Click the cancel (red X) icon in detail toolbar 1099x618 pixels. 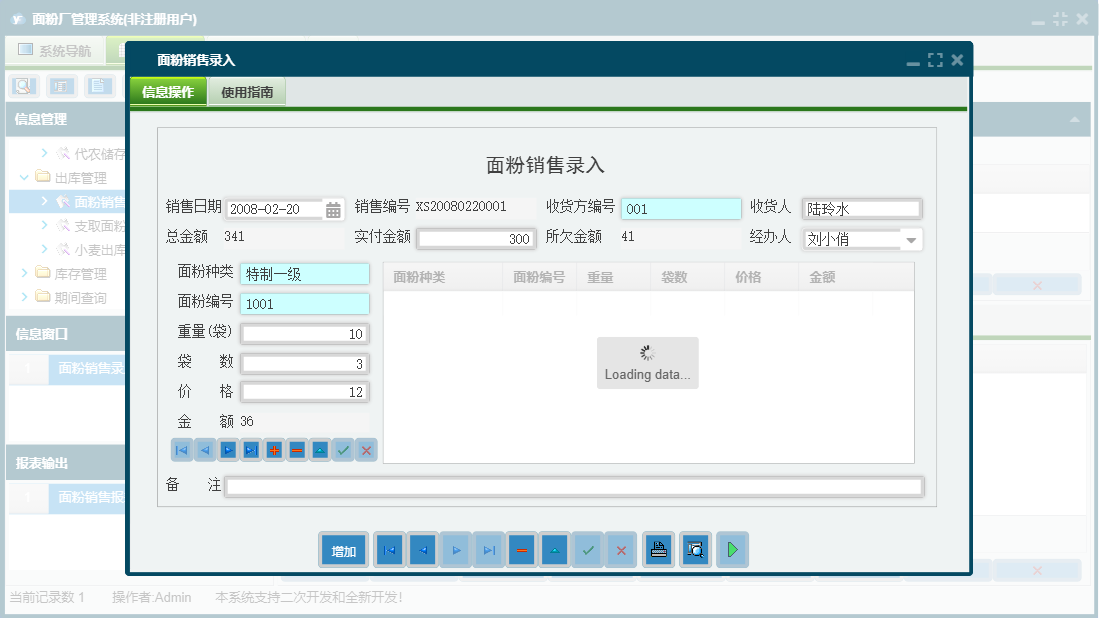(365, 450)
